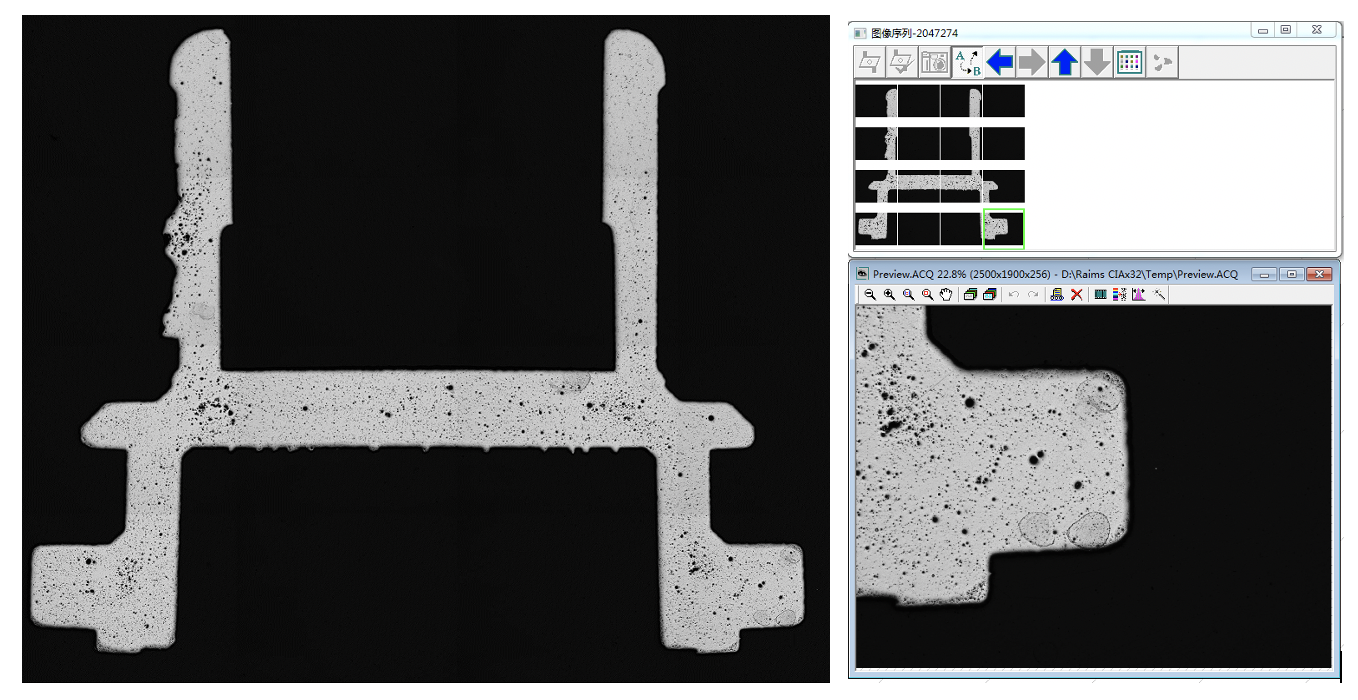The height and width of the screenshot is (700, 1358).
Task: Click the gray right arrow button
Action: pos(1031,62)
